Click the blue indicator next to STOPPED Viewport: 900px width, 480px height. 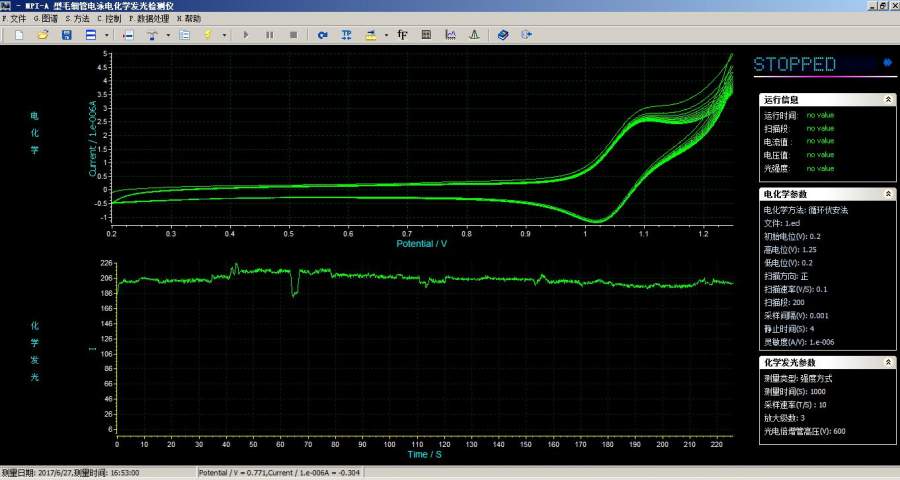887,64
